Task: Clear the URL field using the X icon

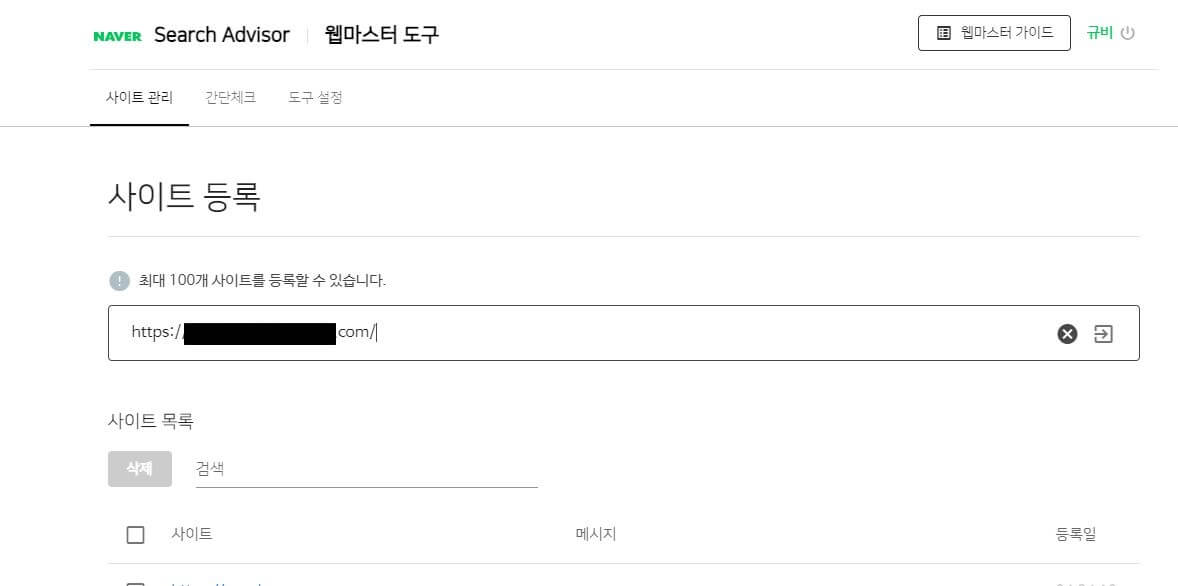Action: coord(1067,333)
